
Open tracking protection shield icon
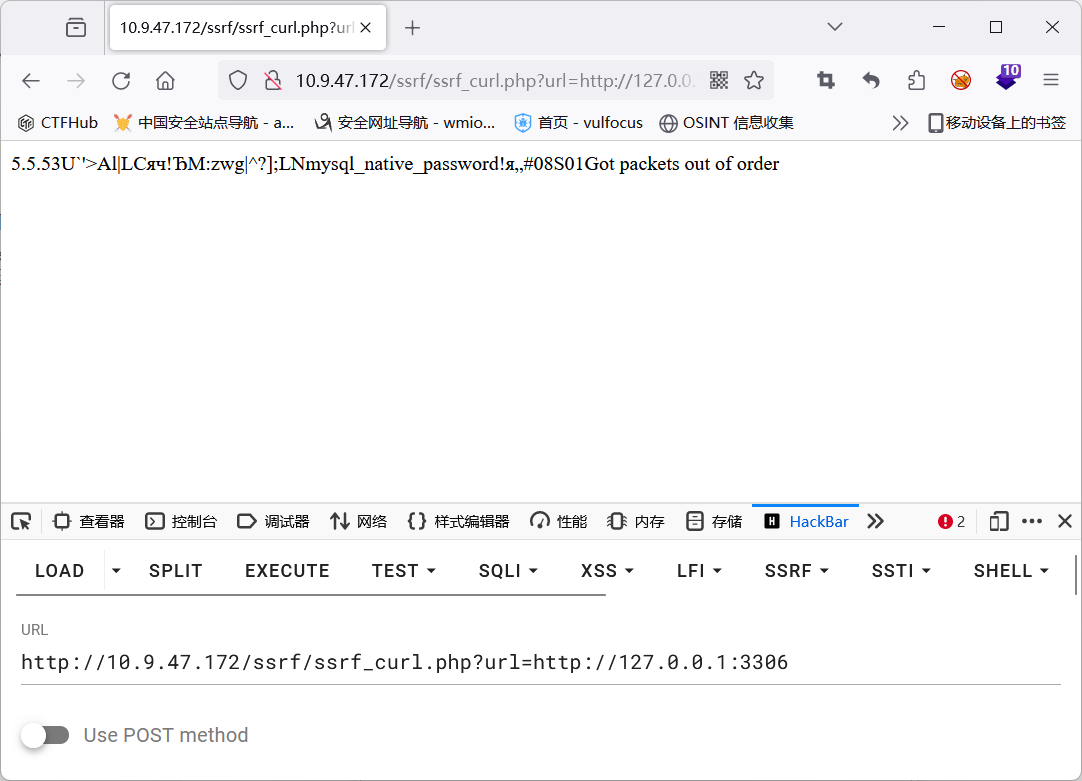[238, 81]
